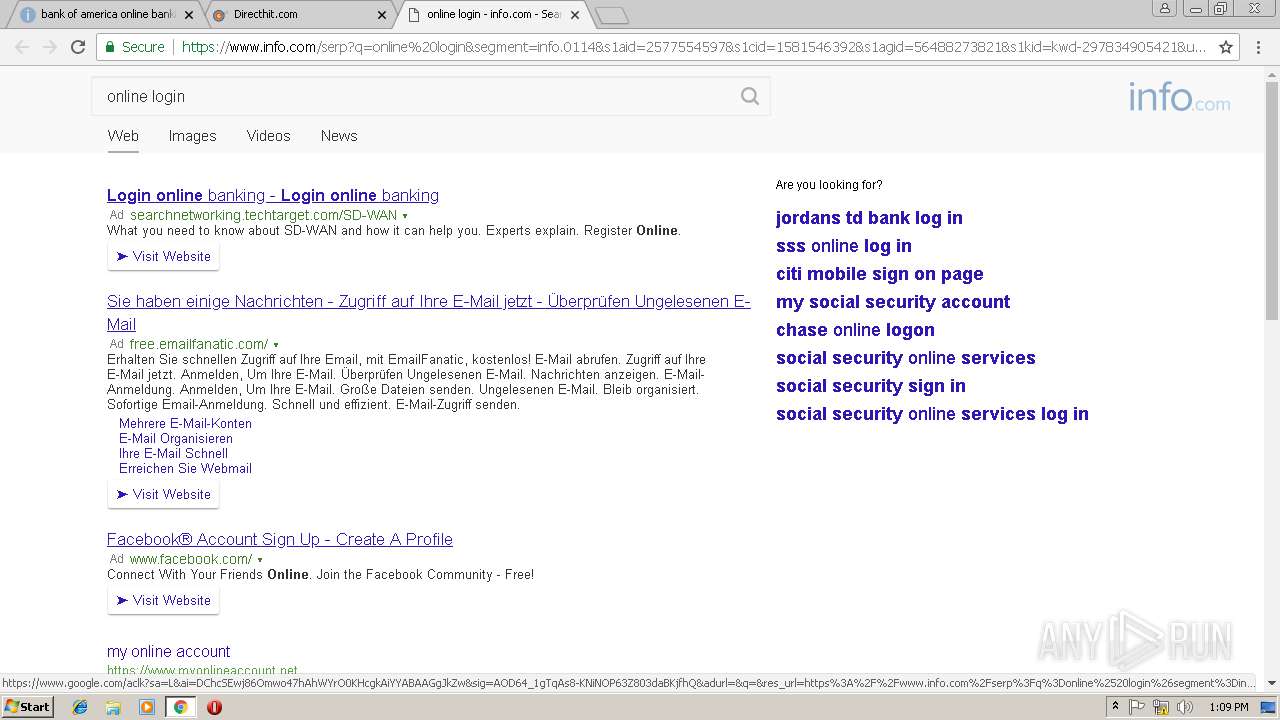This screenshot has width=1280, height=720.
Task: Open Ihre E-Mail Schnell sublink
Action: tap(173, 453)
